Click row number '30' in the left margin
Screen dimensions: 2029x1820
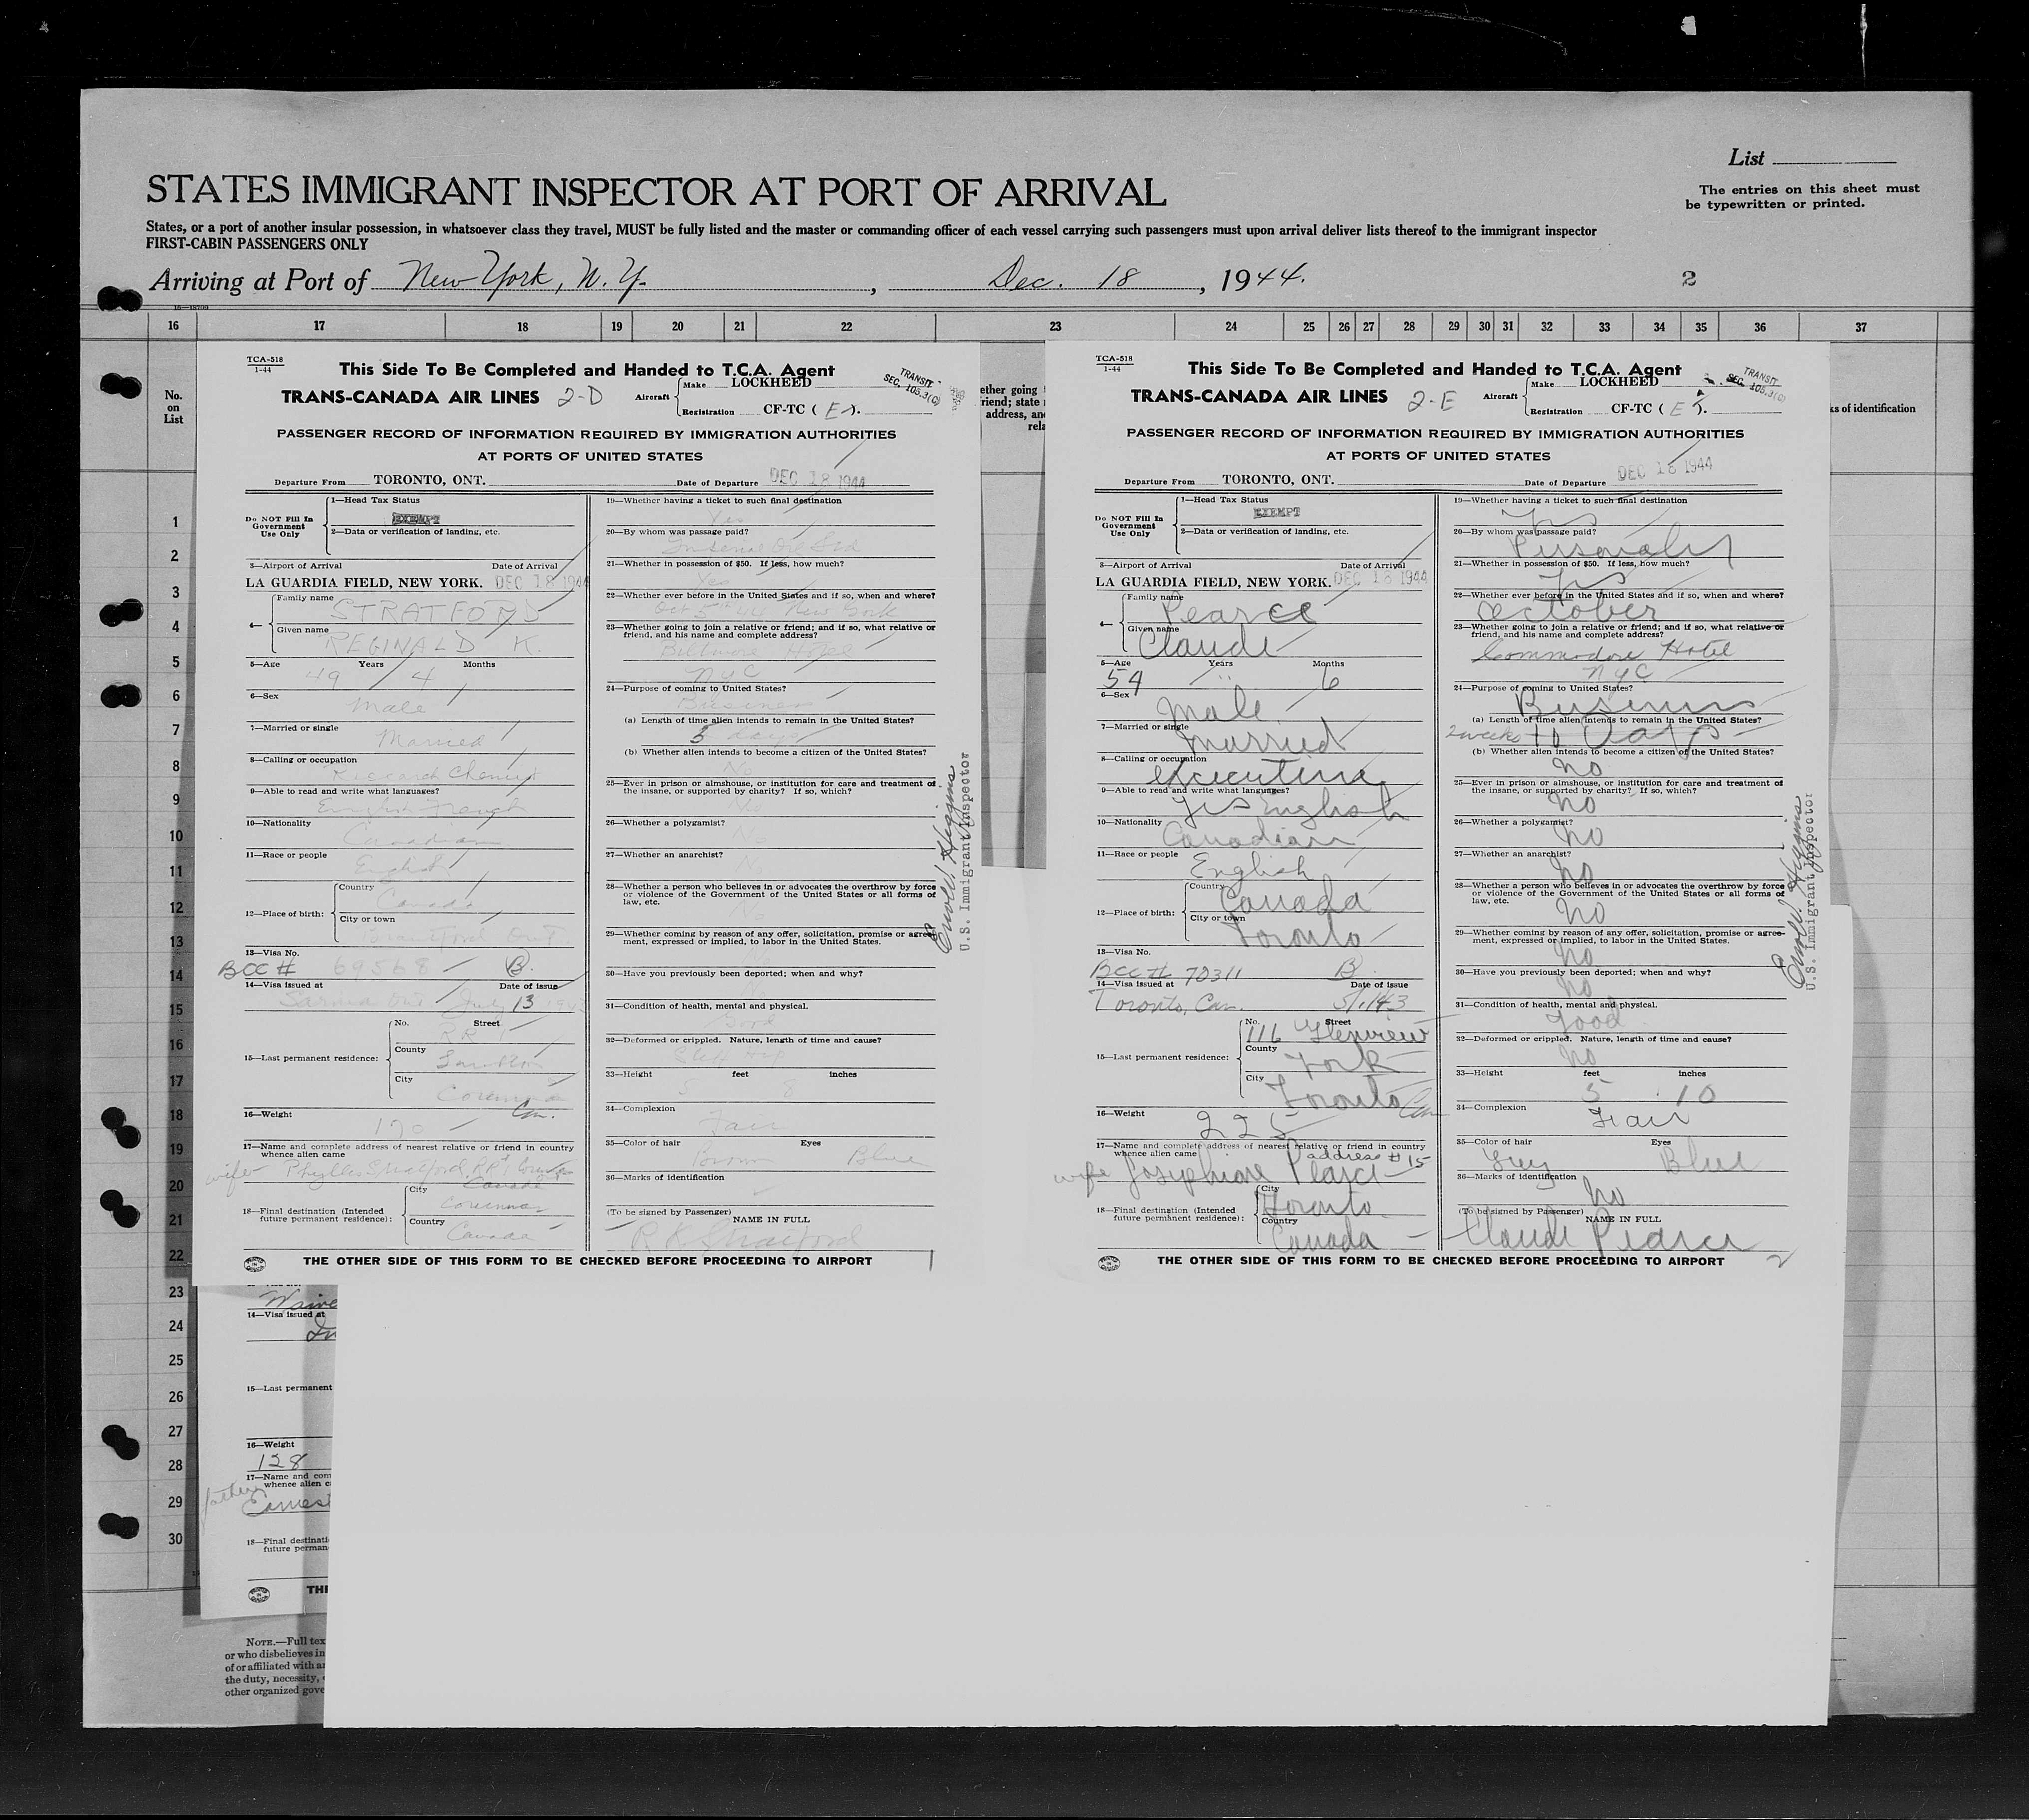pos(175,1538)
